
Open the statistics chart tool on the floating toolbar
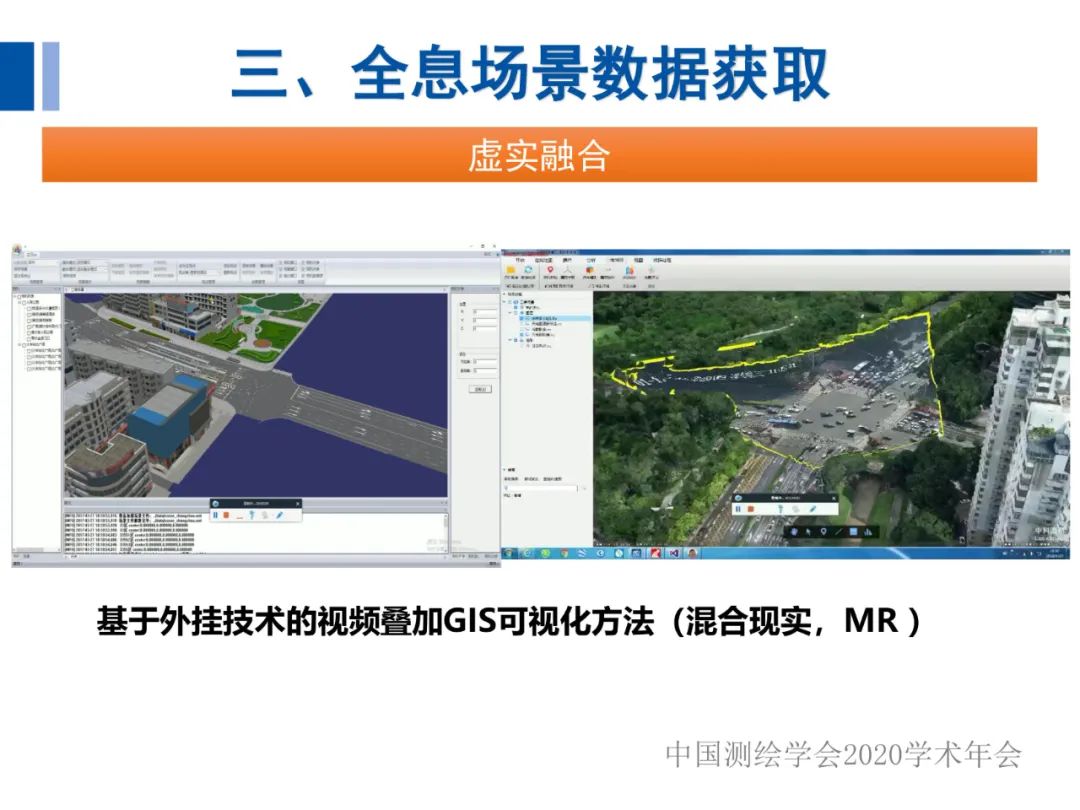[x=869, y=532]
